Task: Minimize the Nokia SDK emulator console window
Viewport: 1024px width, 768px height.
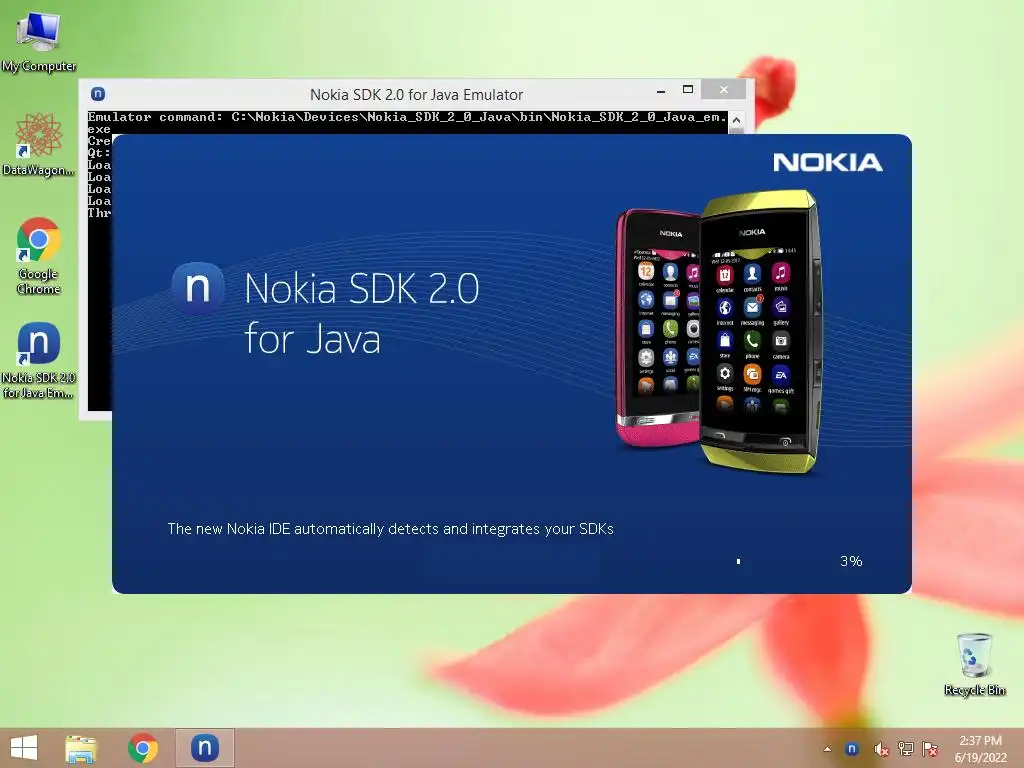Action: (661, 90)
